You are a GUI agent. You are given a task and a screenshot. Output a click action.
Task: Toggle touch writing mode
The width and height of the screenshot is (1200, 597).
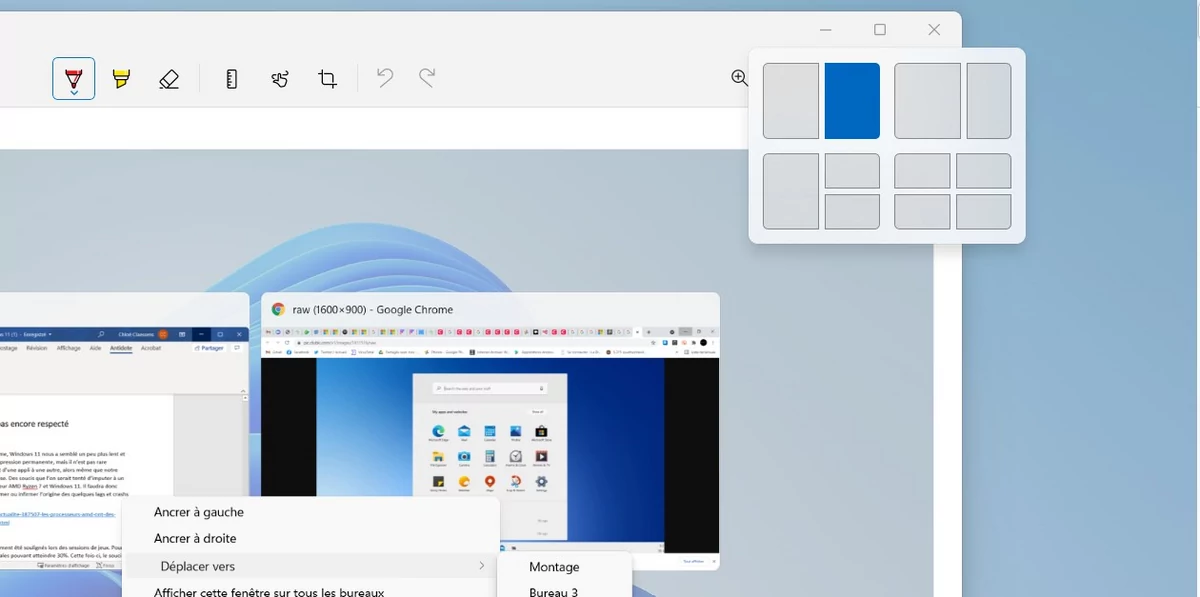[x=280, y=78]
